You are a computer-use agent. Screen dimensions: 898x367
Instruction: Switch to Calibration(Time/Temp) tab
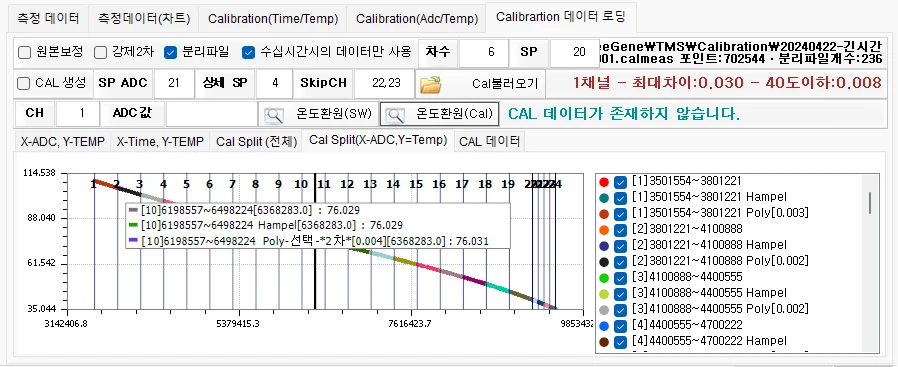[x=273, y=18]
